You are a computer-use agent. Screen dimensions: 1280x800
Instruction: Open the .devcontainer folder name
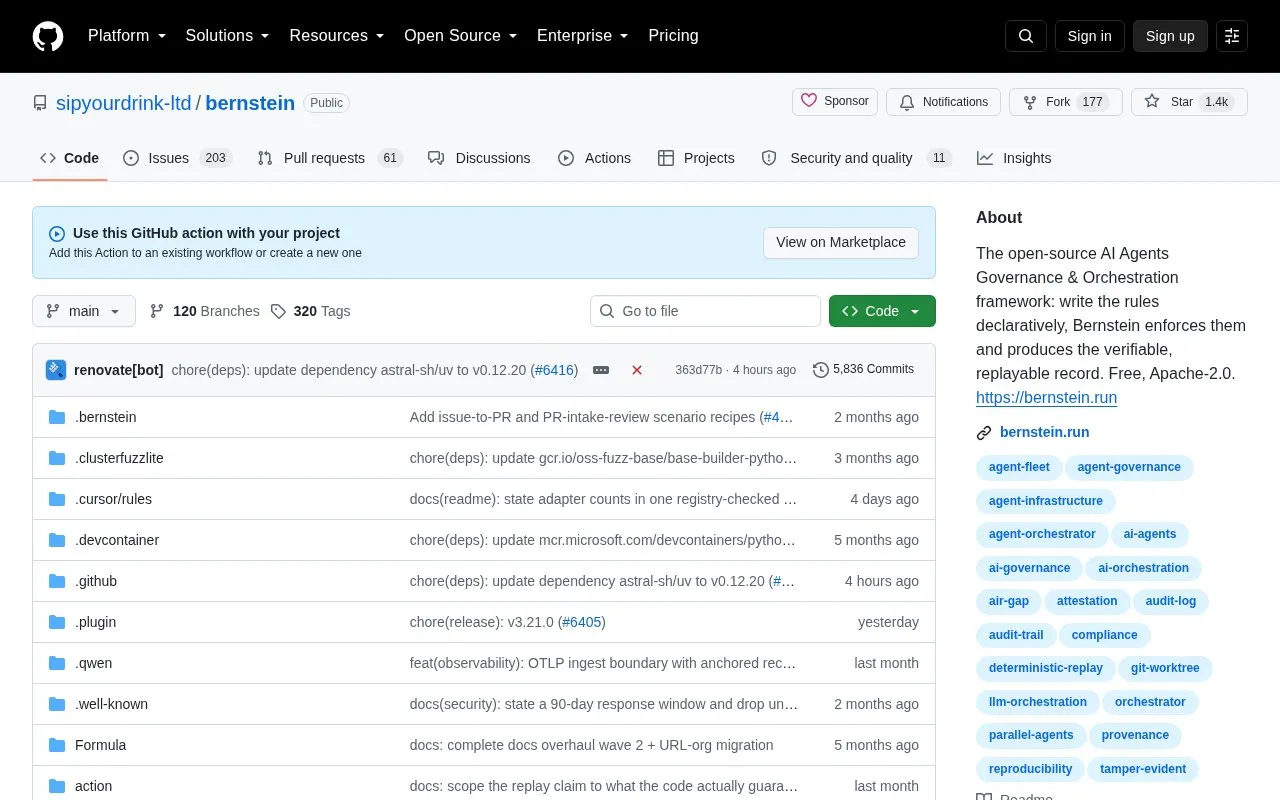pos(117,540)
